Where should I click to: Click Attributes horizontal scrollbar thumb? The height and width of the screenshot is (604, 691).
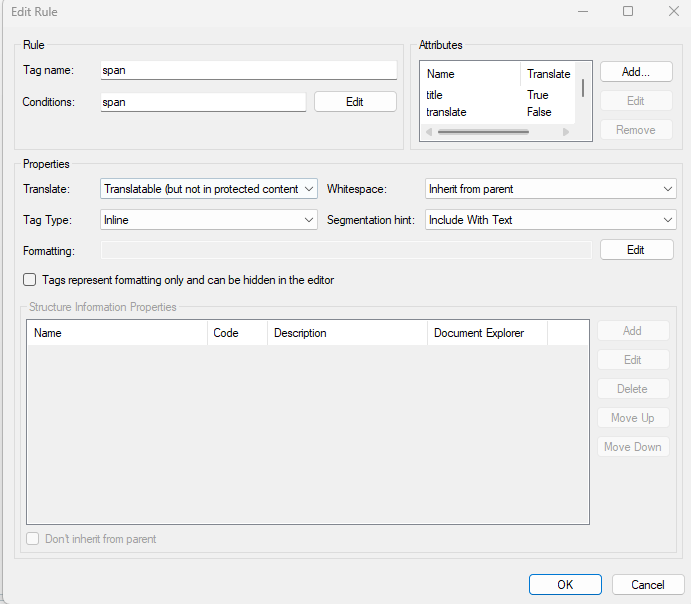pyautogui.click(x=483, y=132)
